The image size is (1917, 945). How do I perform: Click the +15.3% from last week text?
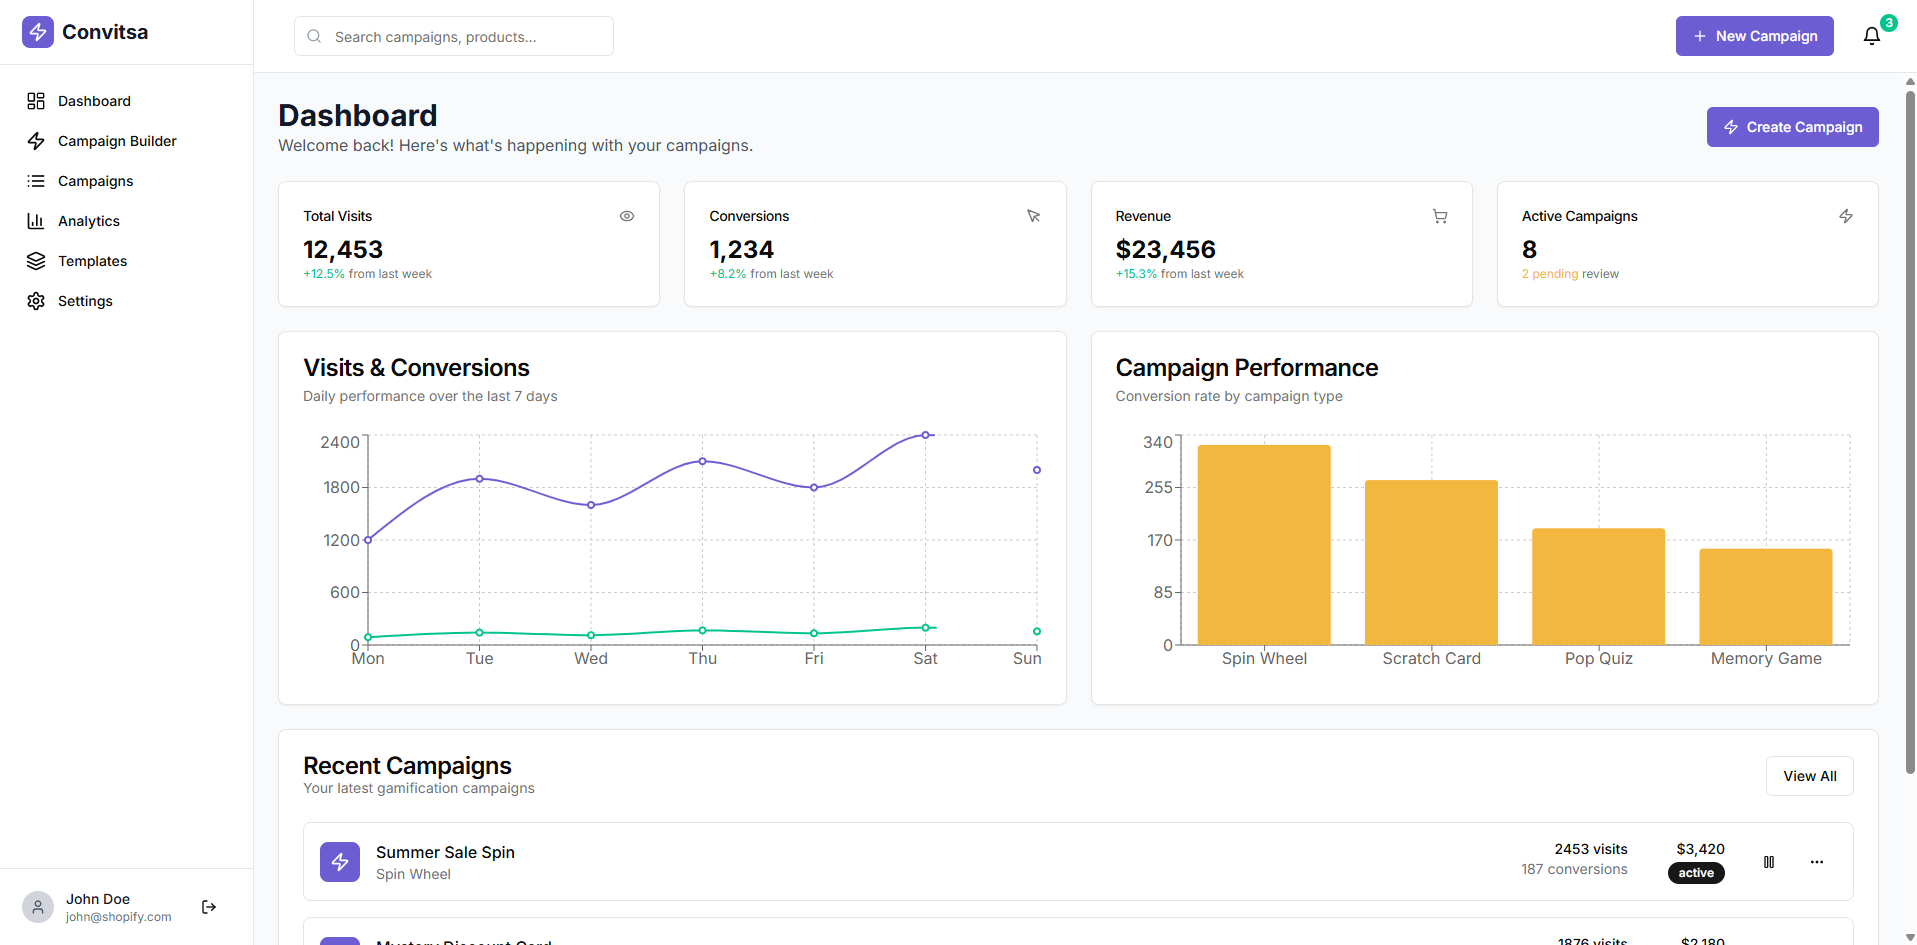1180,274
